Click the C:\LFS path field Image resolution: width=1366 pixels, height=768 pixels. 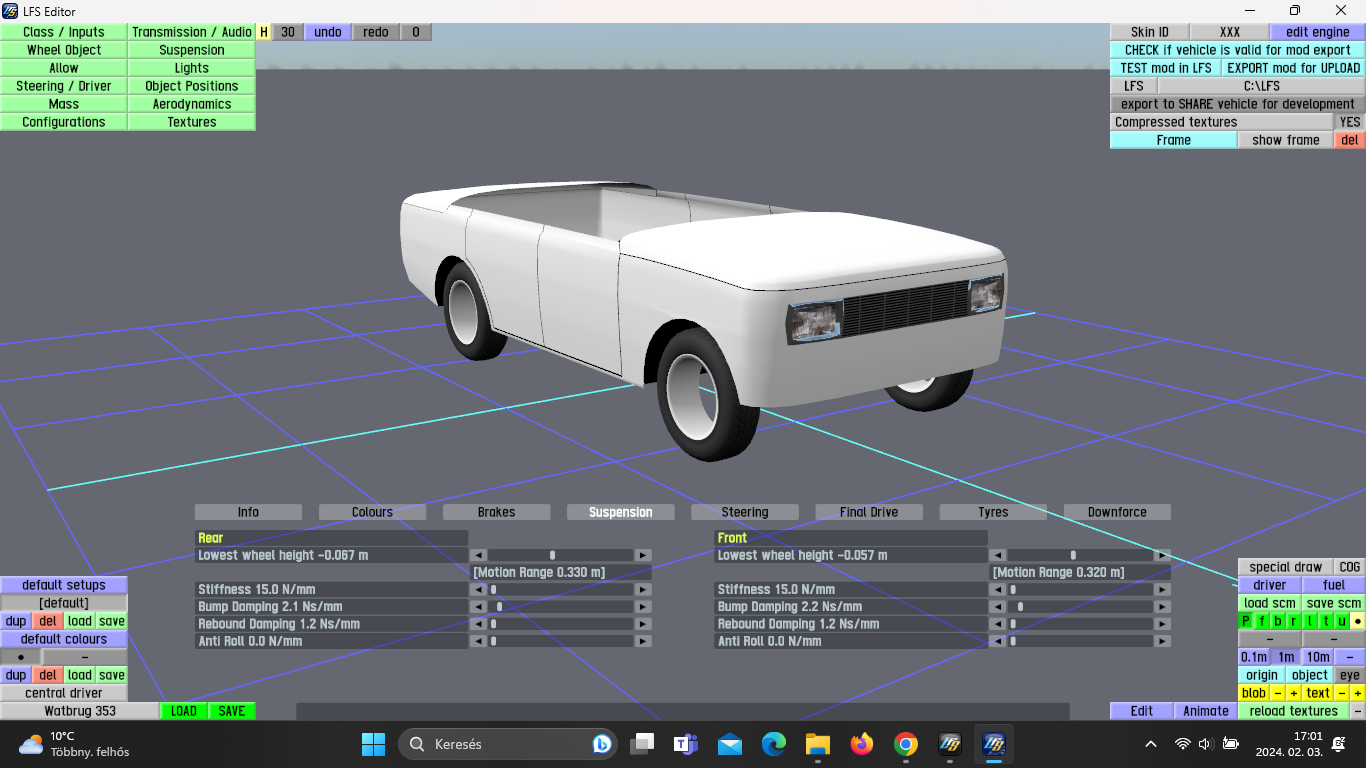point(1261,86)
